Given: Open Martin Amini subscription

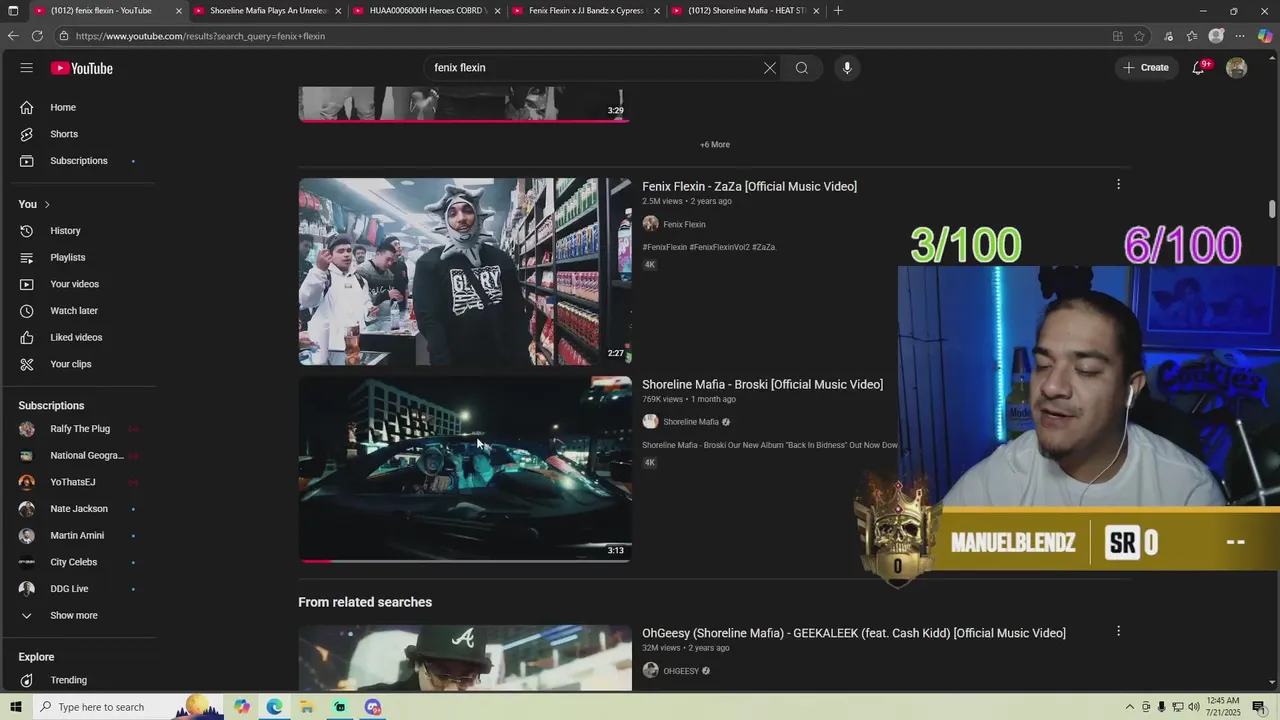Looking at the screenshot, I should [77, 536].
